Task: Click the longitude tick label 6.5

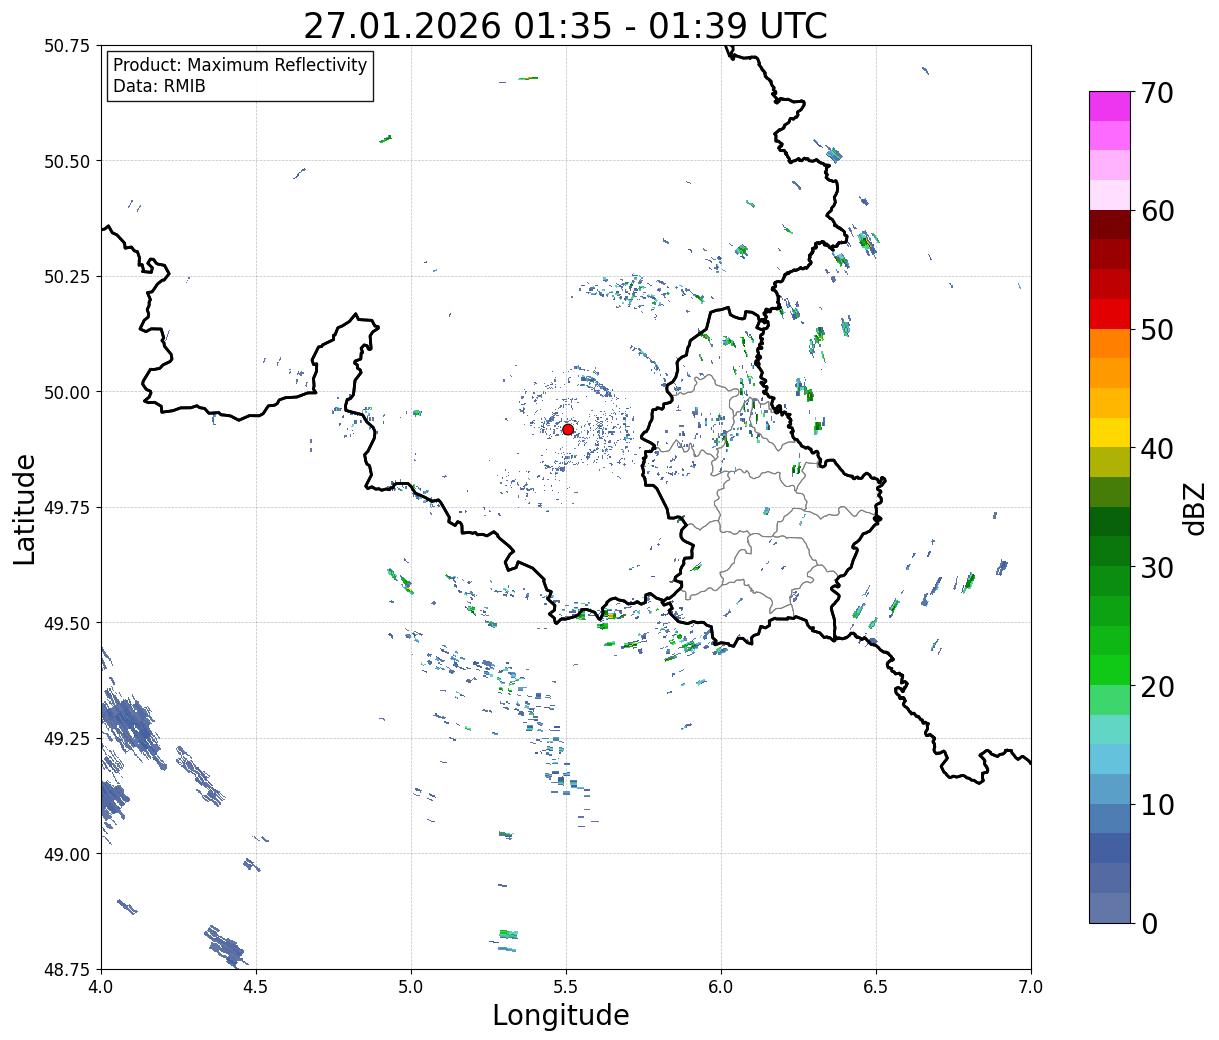Action: [x=876, y=986]
